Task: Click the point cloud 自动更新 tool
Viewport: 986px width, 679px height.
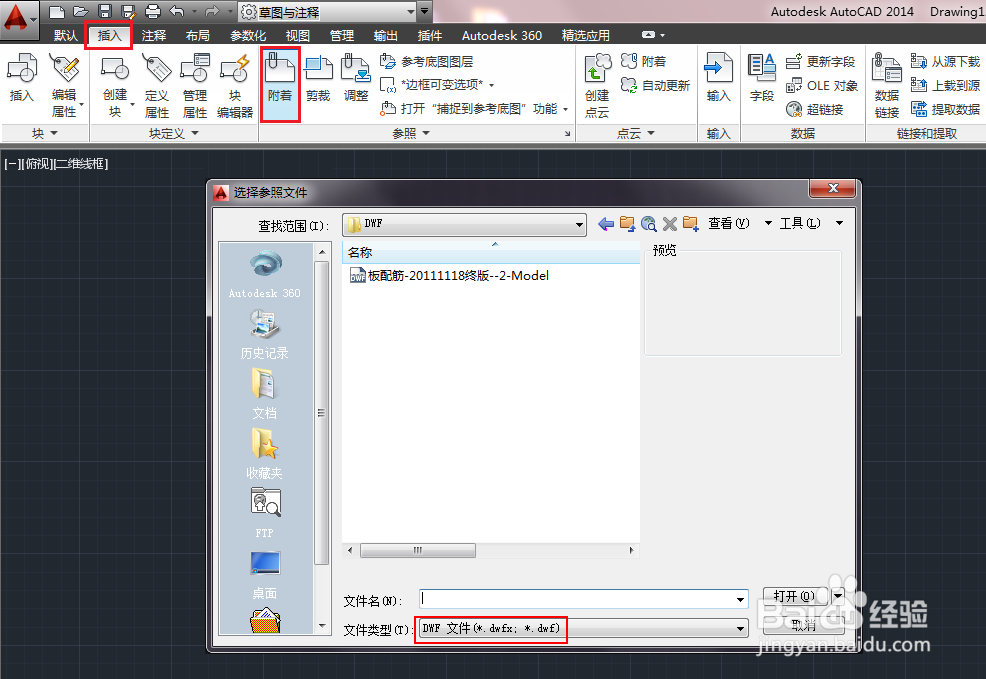Action: point(655,85)
